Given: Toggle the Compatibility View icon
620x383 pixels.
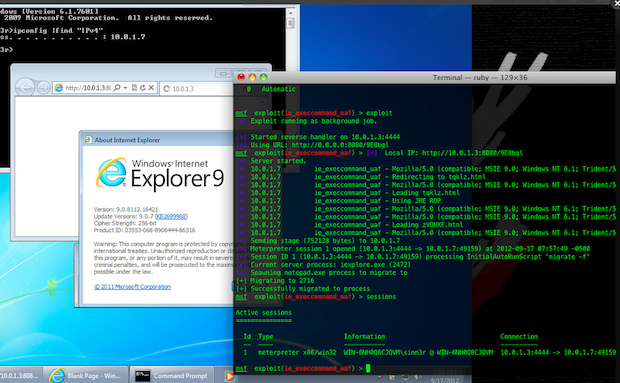Looking at the screenshot, I should click(x=134, y=88).
